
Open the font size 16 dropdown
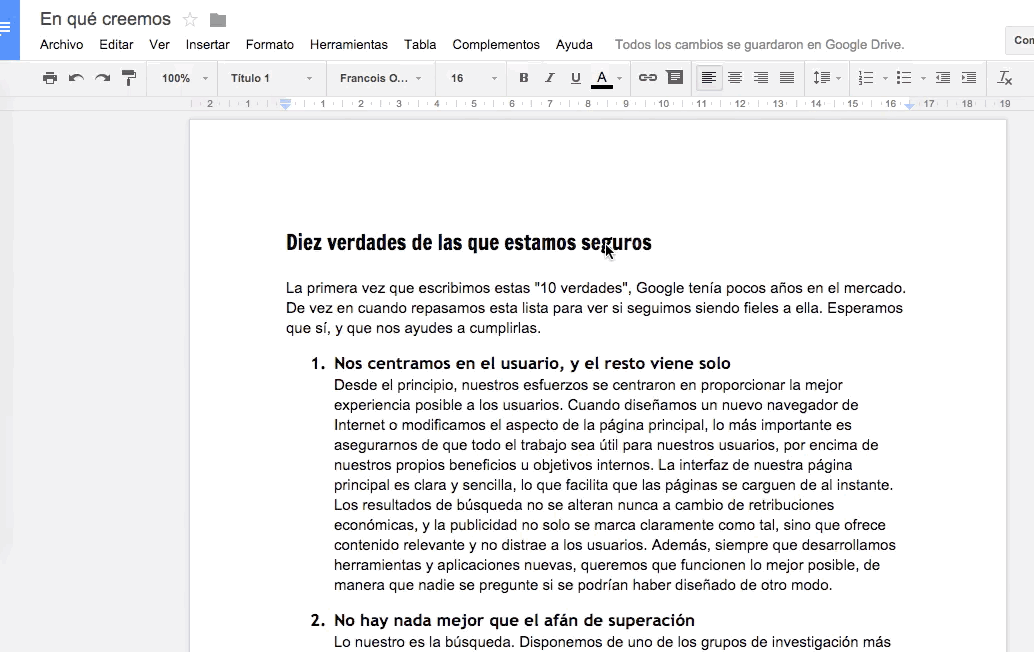coord(473,78)
